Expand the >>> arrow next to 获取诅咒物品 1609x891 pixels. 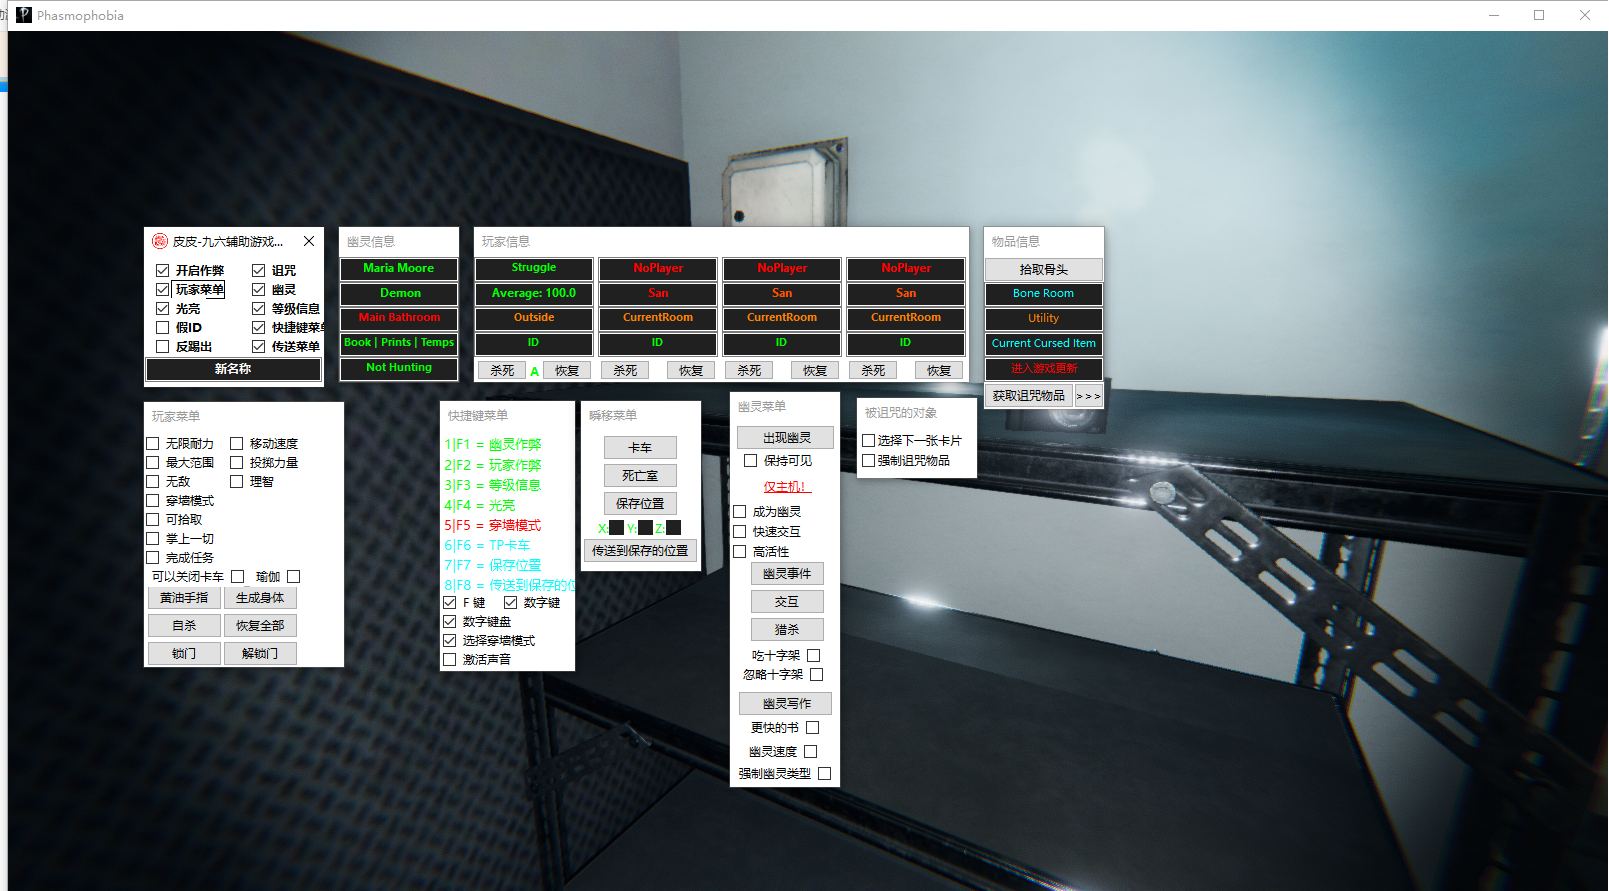[1088, 396]
